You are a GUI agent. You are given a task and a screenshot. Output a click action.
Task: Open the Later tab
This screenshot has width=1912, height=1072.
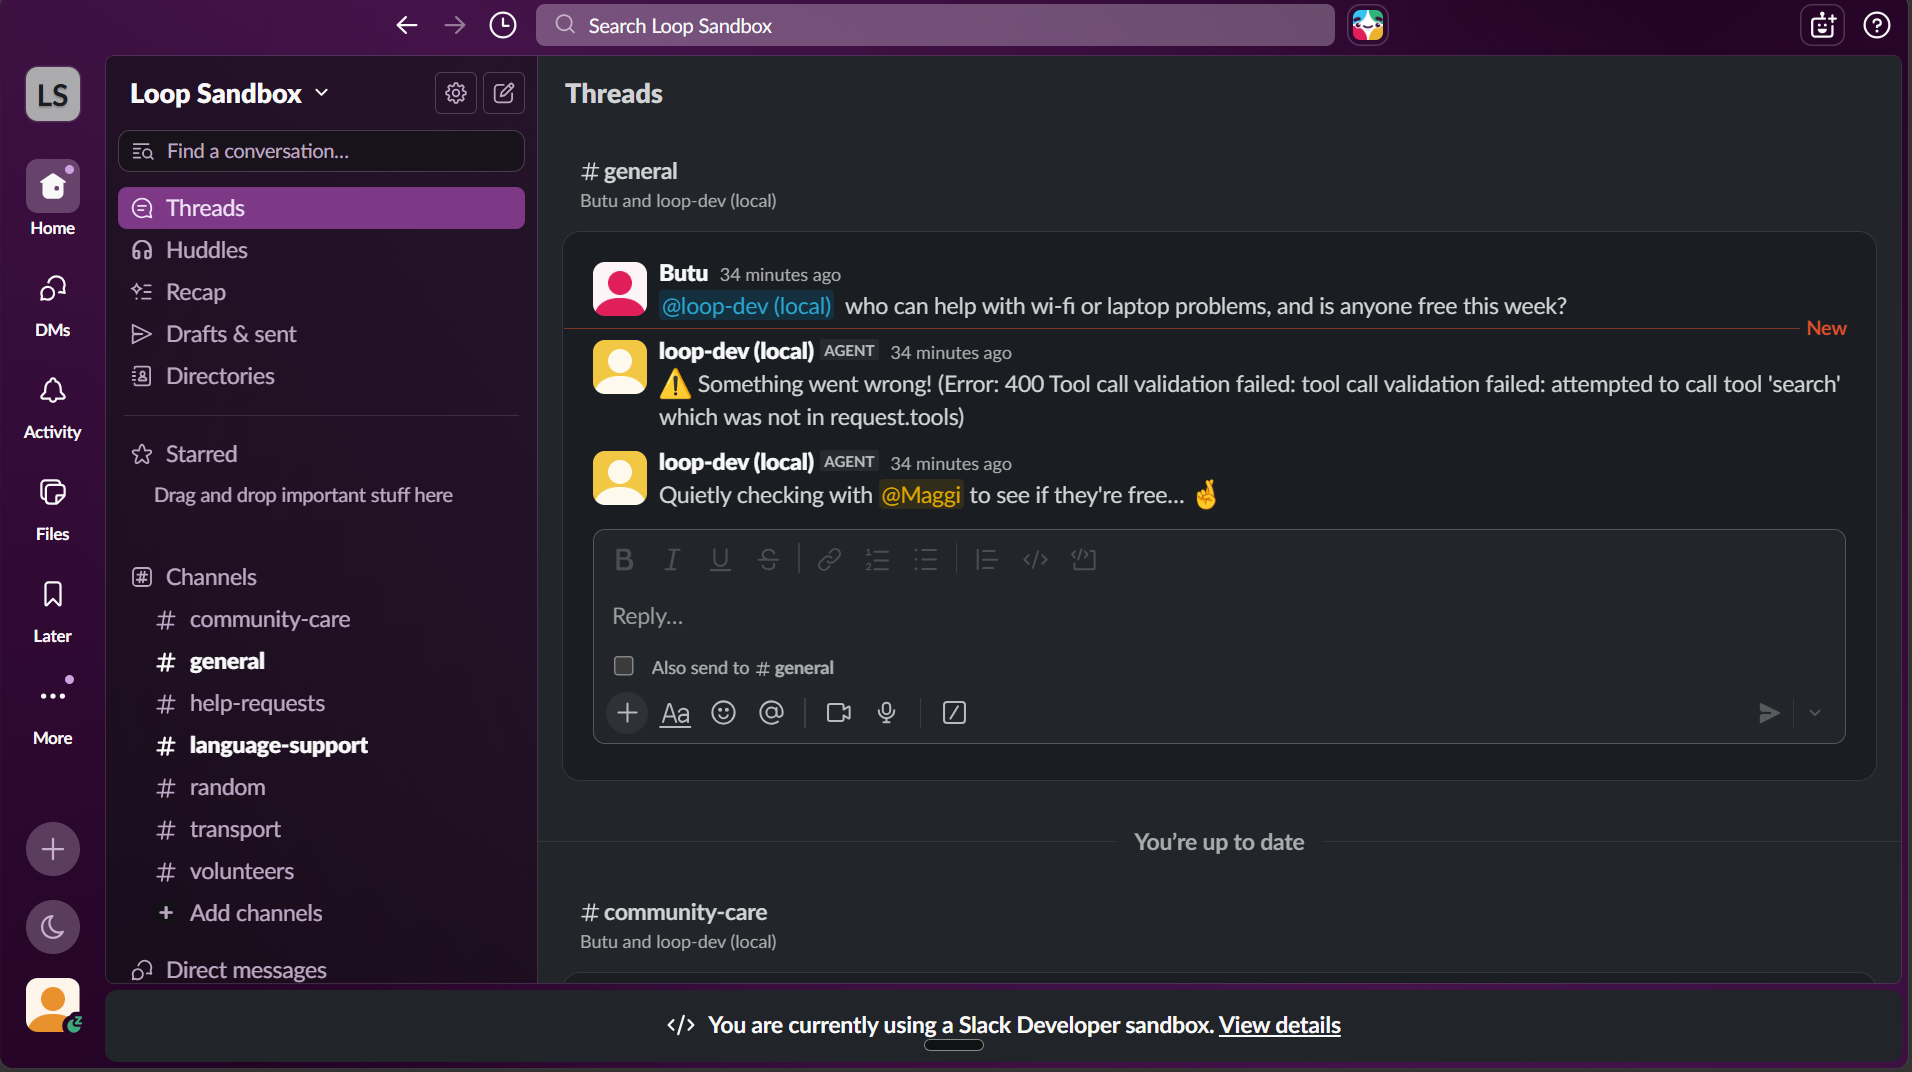(53, 609)
